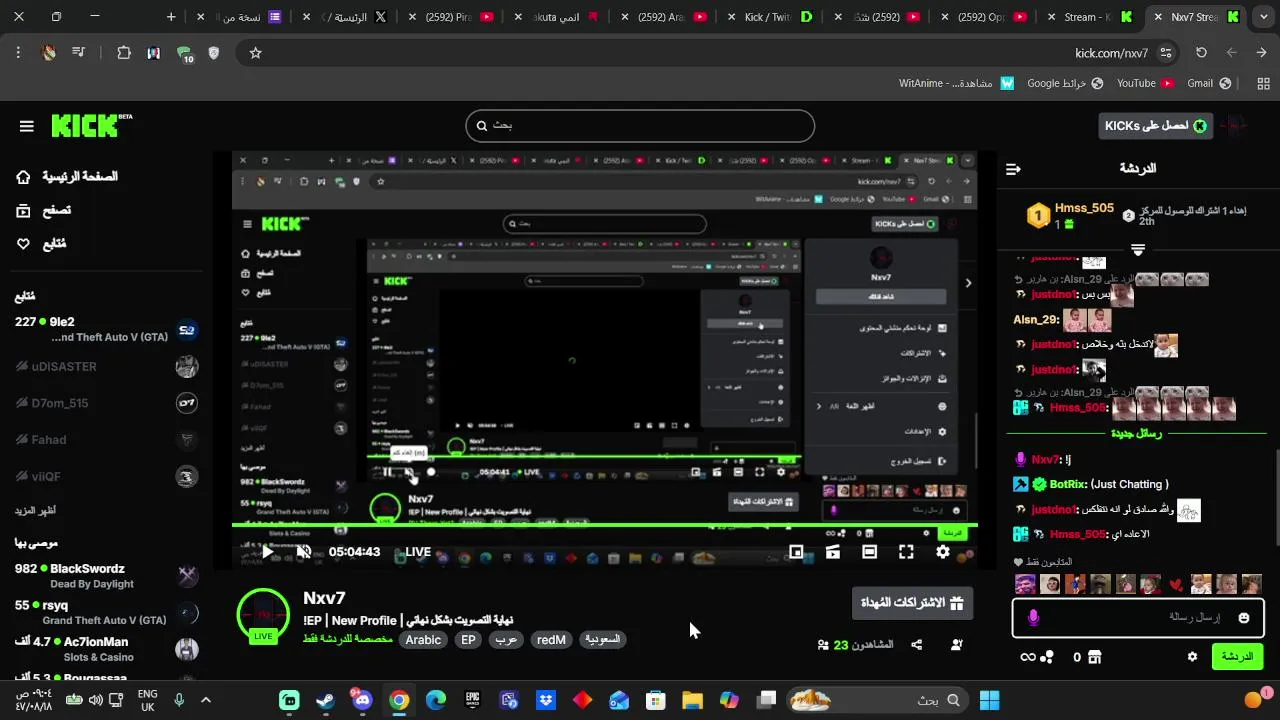This screenshot has width=1280, height=720.
Task: Open Hmss_505 top gifter entry
Action: [x=1071, y=215]
